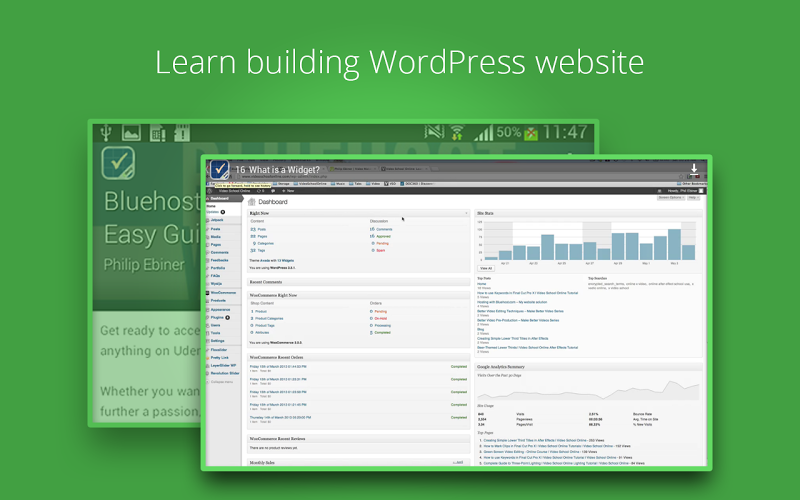Open Media in the WordPress sidebar
The height and width of the screenshot is (500, 800).
[215, 237]
